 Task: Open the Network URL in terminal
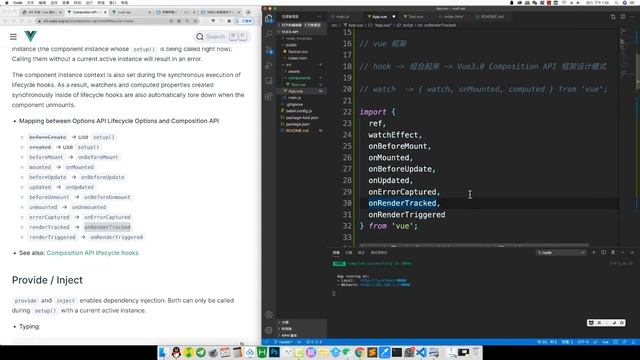point(385,284)
